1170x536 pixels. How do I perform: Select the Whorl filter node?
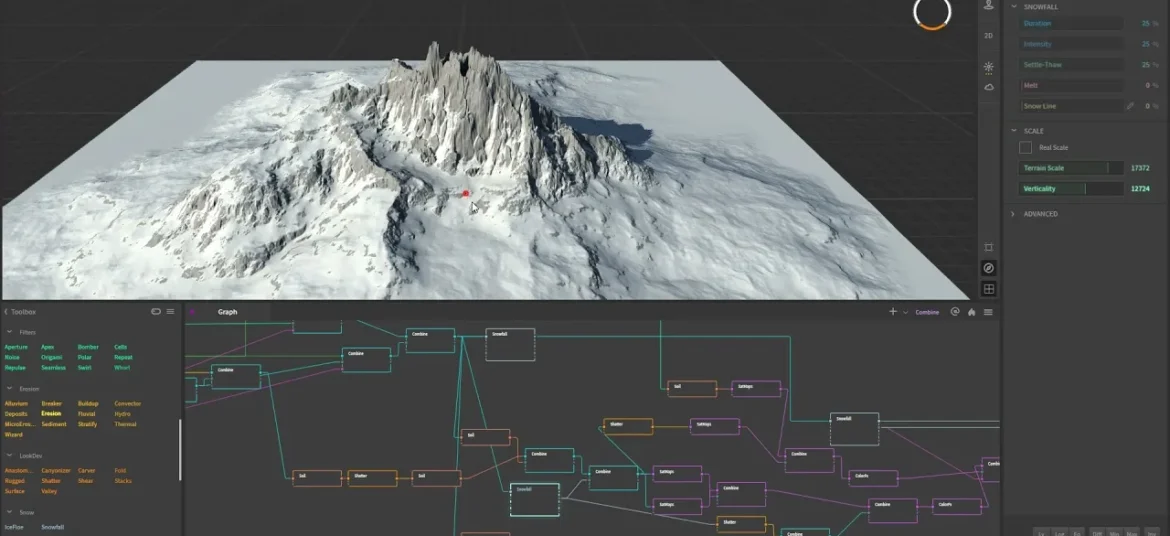point(122,368)
